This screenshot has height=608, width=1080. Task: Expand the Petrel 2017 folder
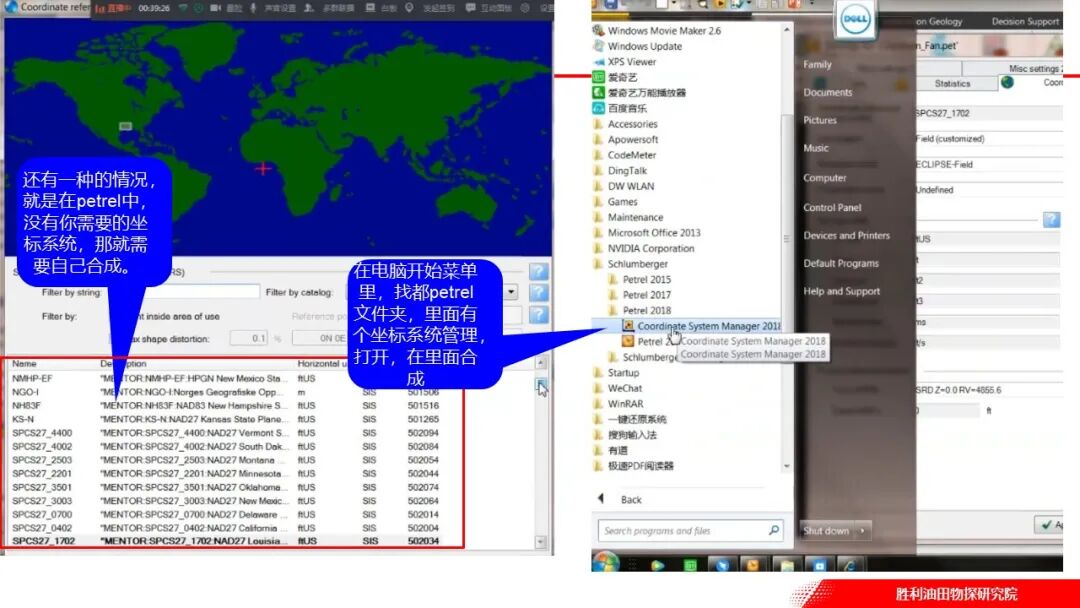coord(640,295)
